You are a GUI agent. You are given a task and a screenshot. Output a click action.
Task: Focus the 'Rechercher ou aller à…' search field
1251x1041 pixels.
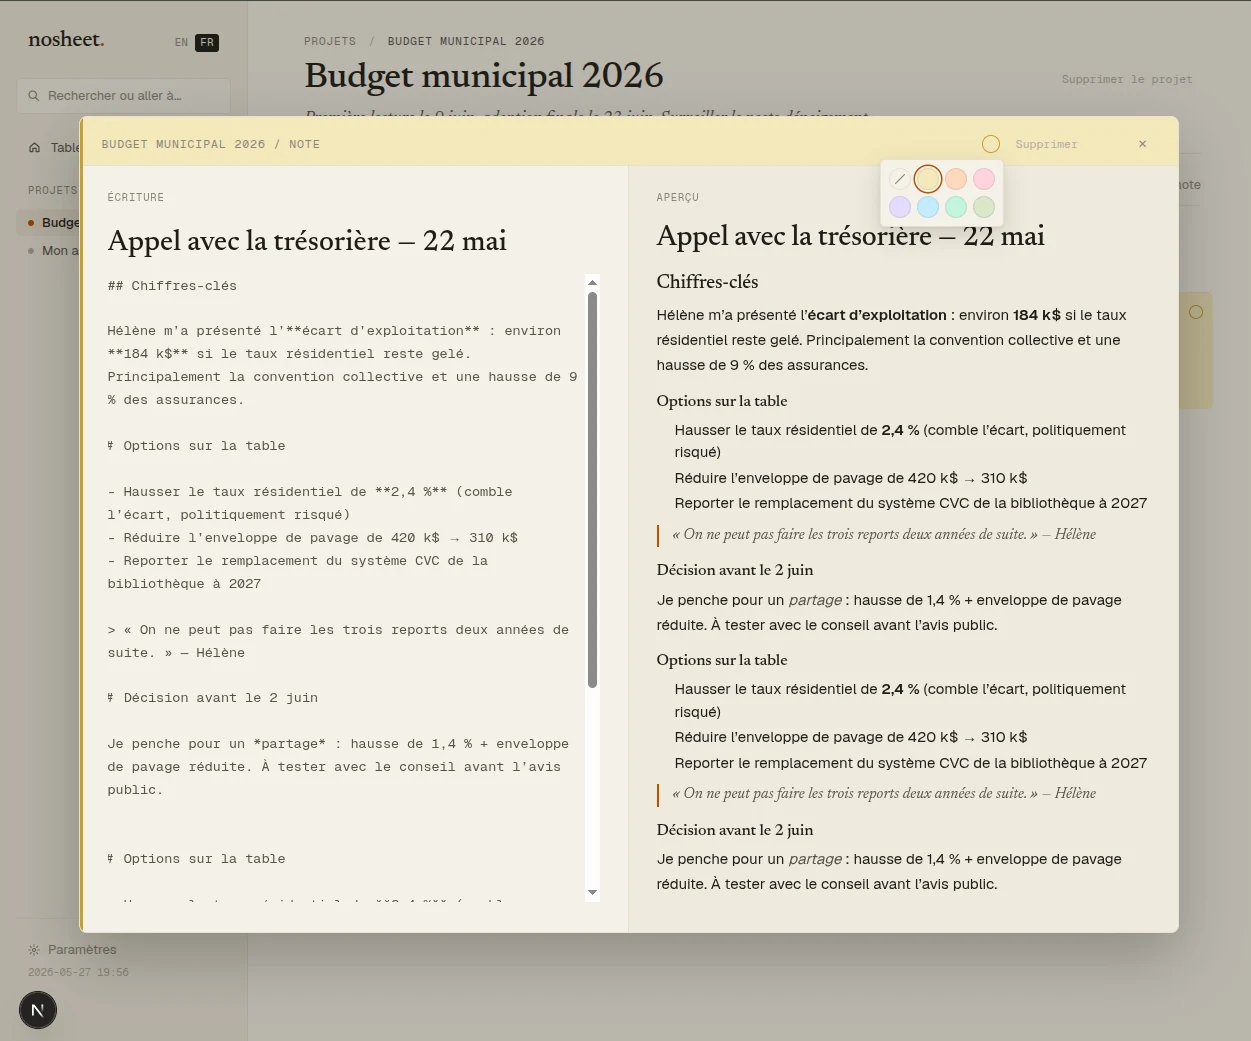tap(123, 96)
